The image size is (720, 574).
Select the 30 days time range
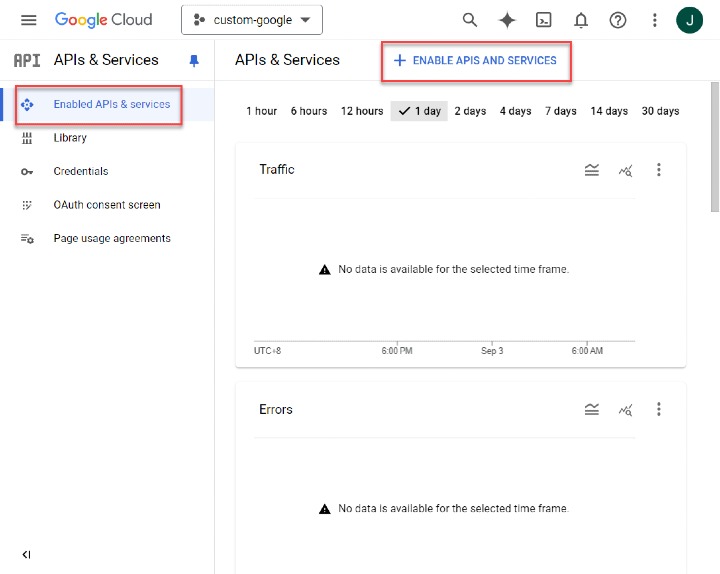(660, 111)
